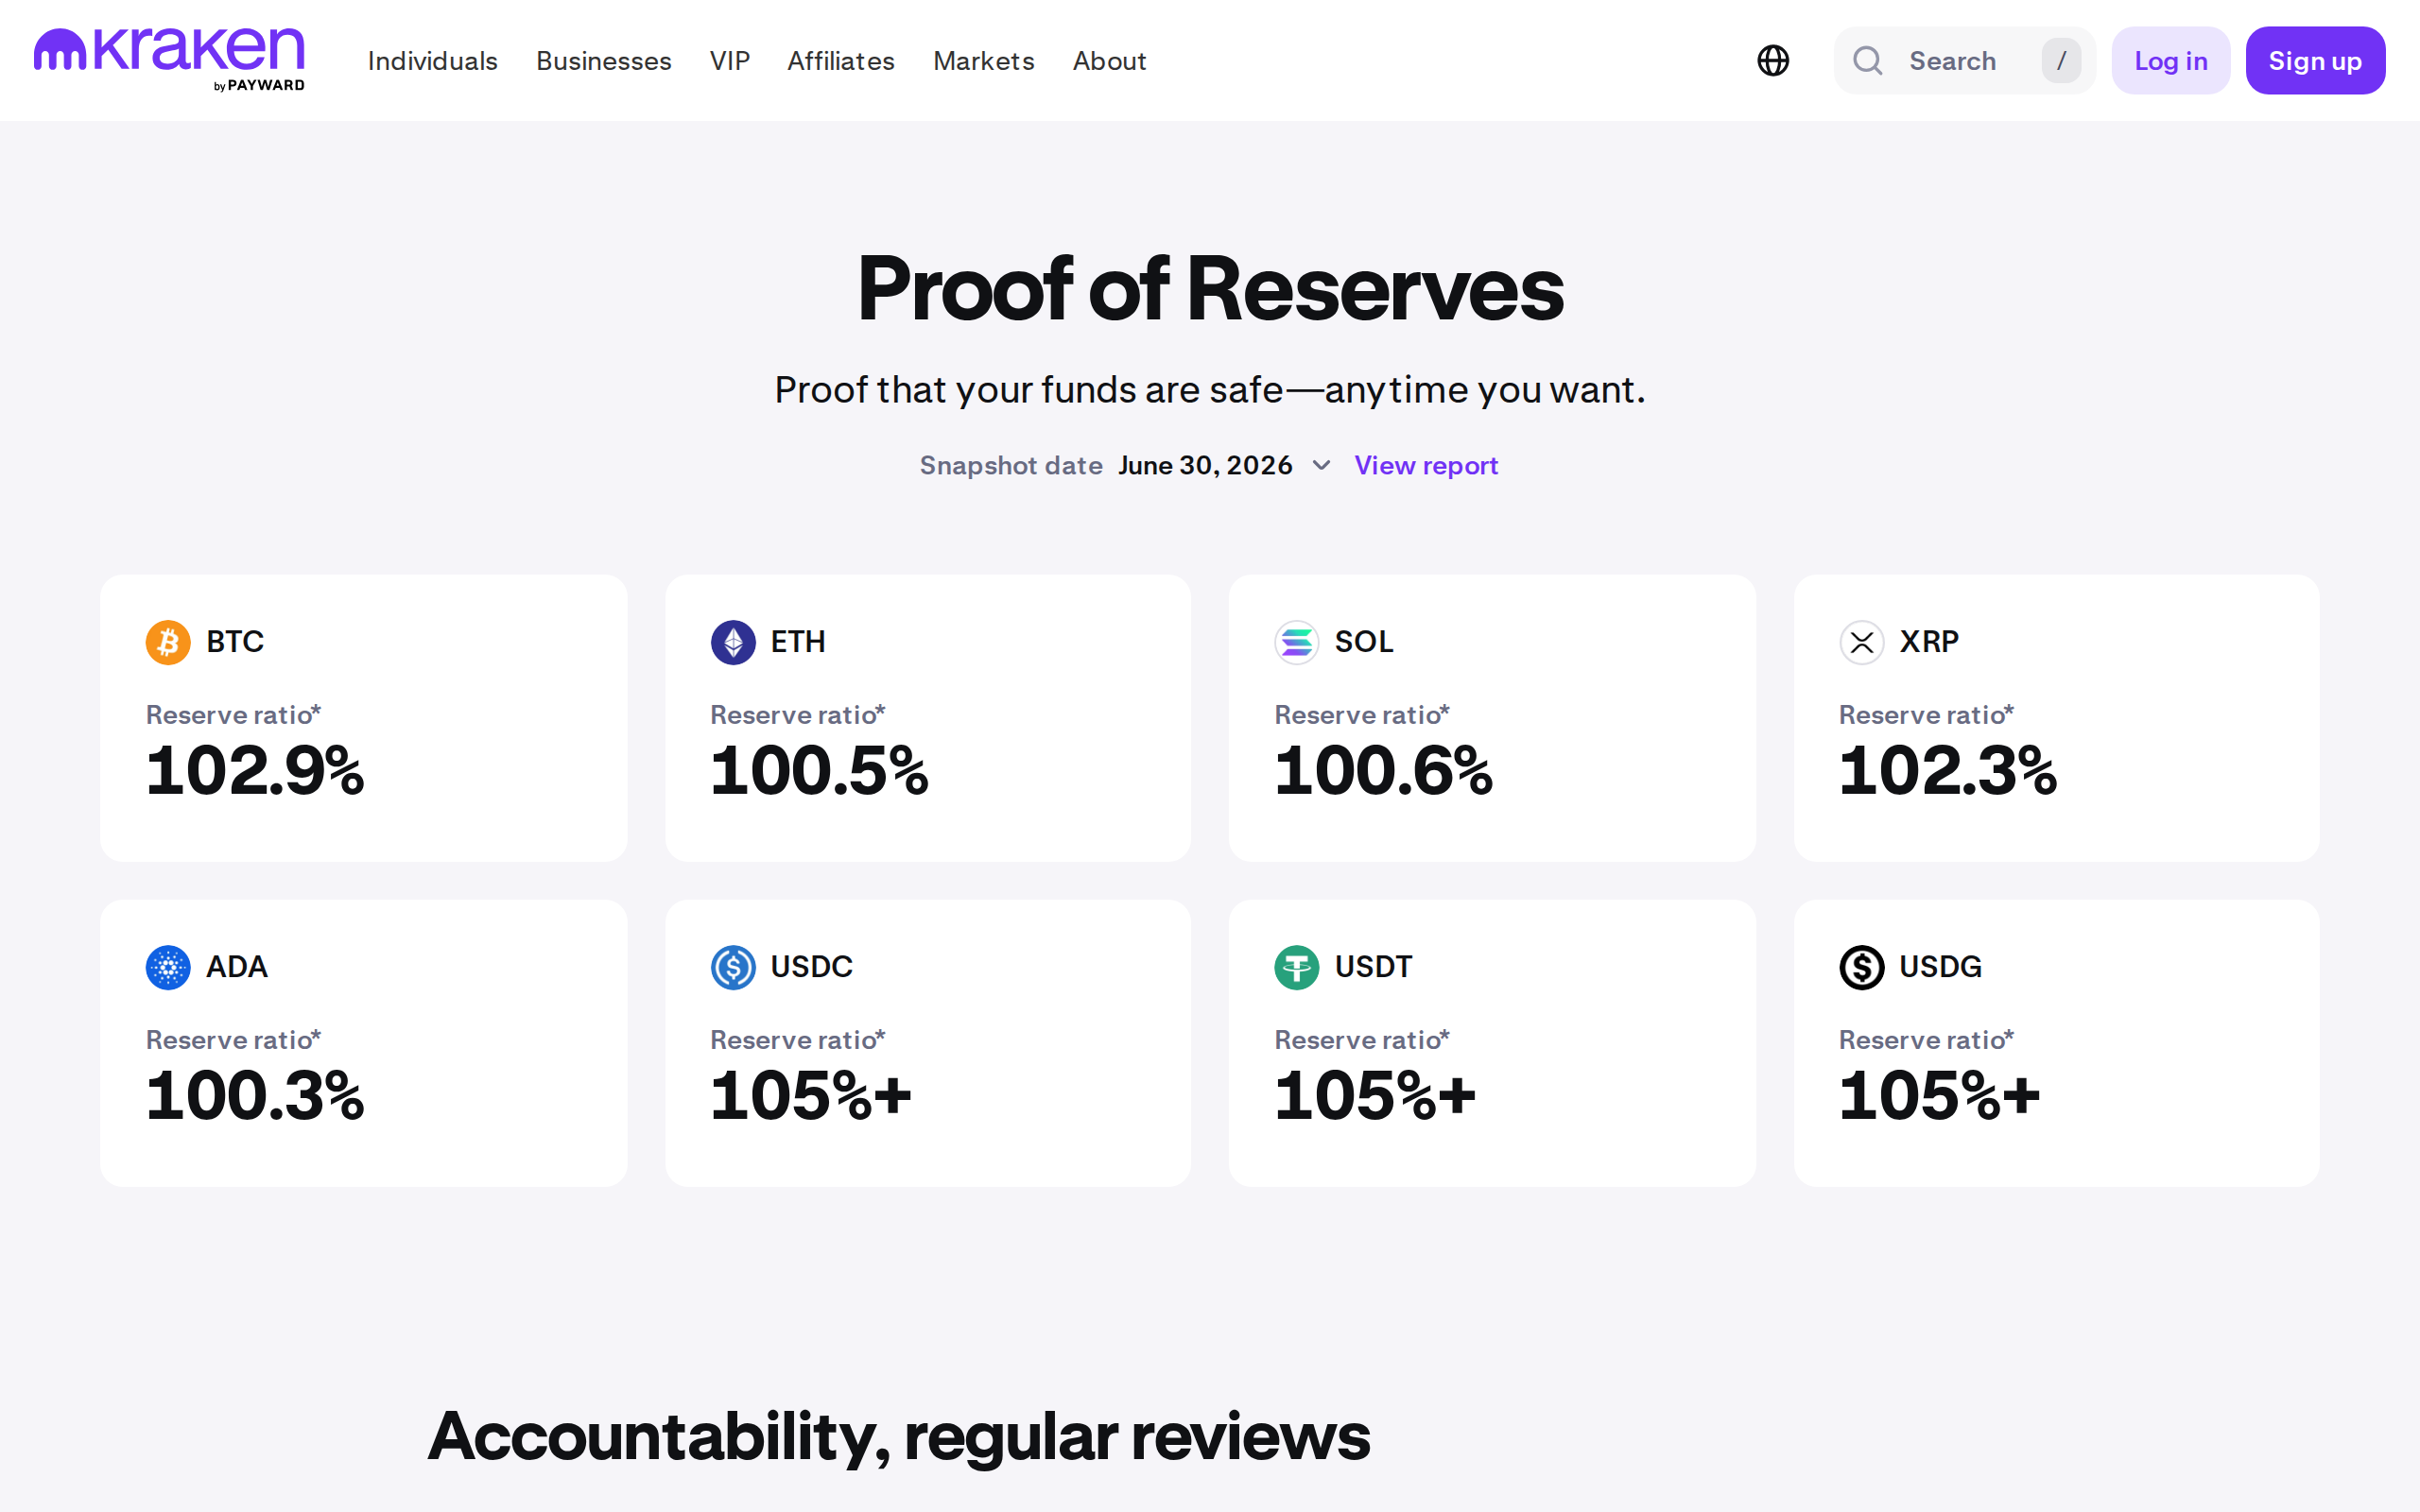Image resolution: width=2420 pixels, height=1512 pixels.
Task: Open the globe language selector
Action: pos(1773,61)
